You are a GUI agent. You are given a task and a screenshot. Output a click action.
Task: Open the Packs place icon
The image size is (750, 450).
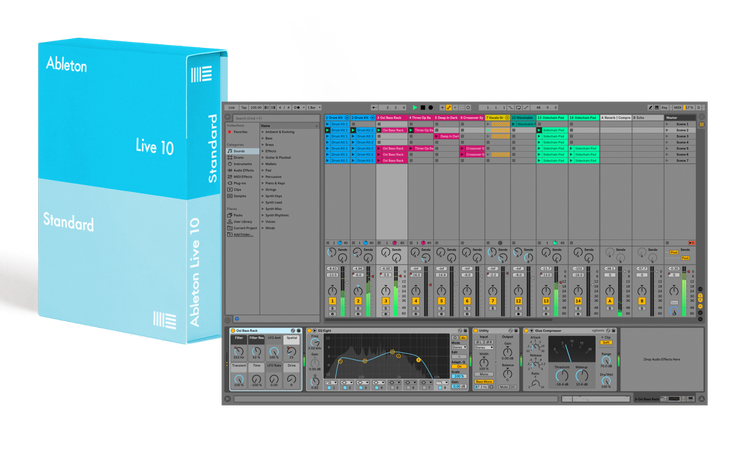pyautogui.click(x=230, y=215)
